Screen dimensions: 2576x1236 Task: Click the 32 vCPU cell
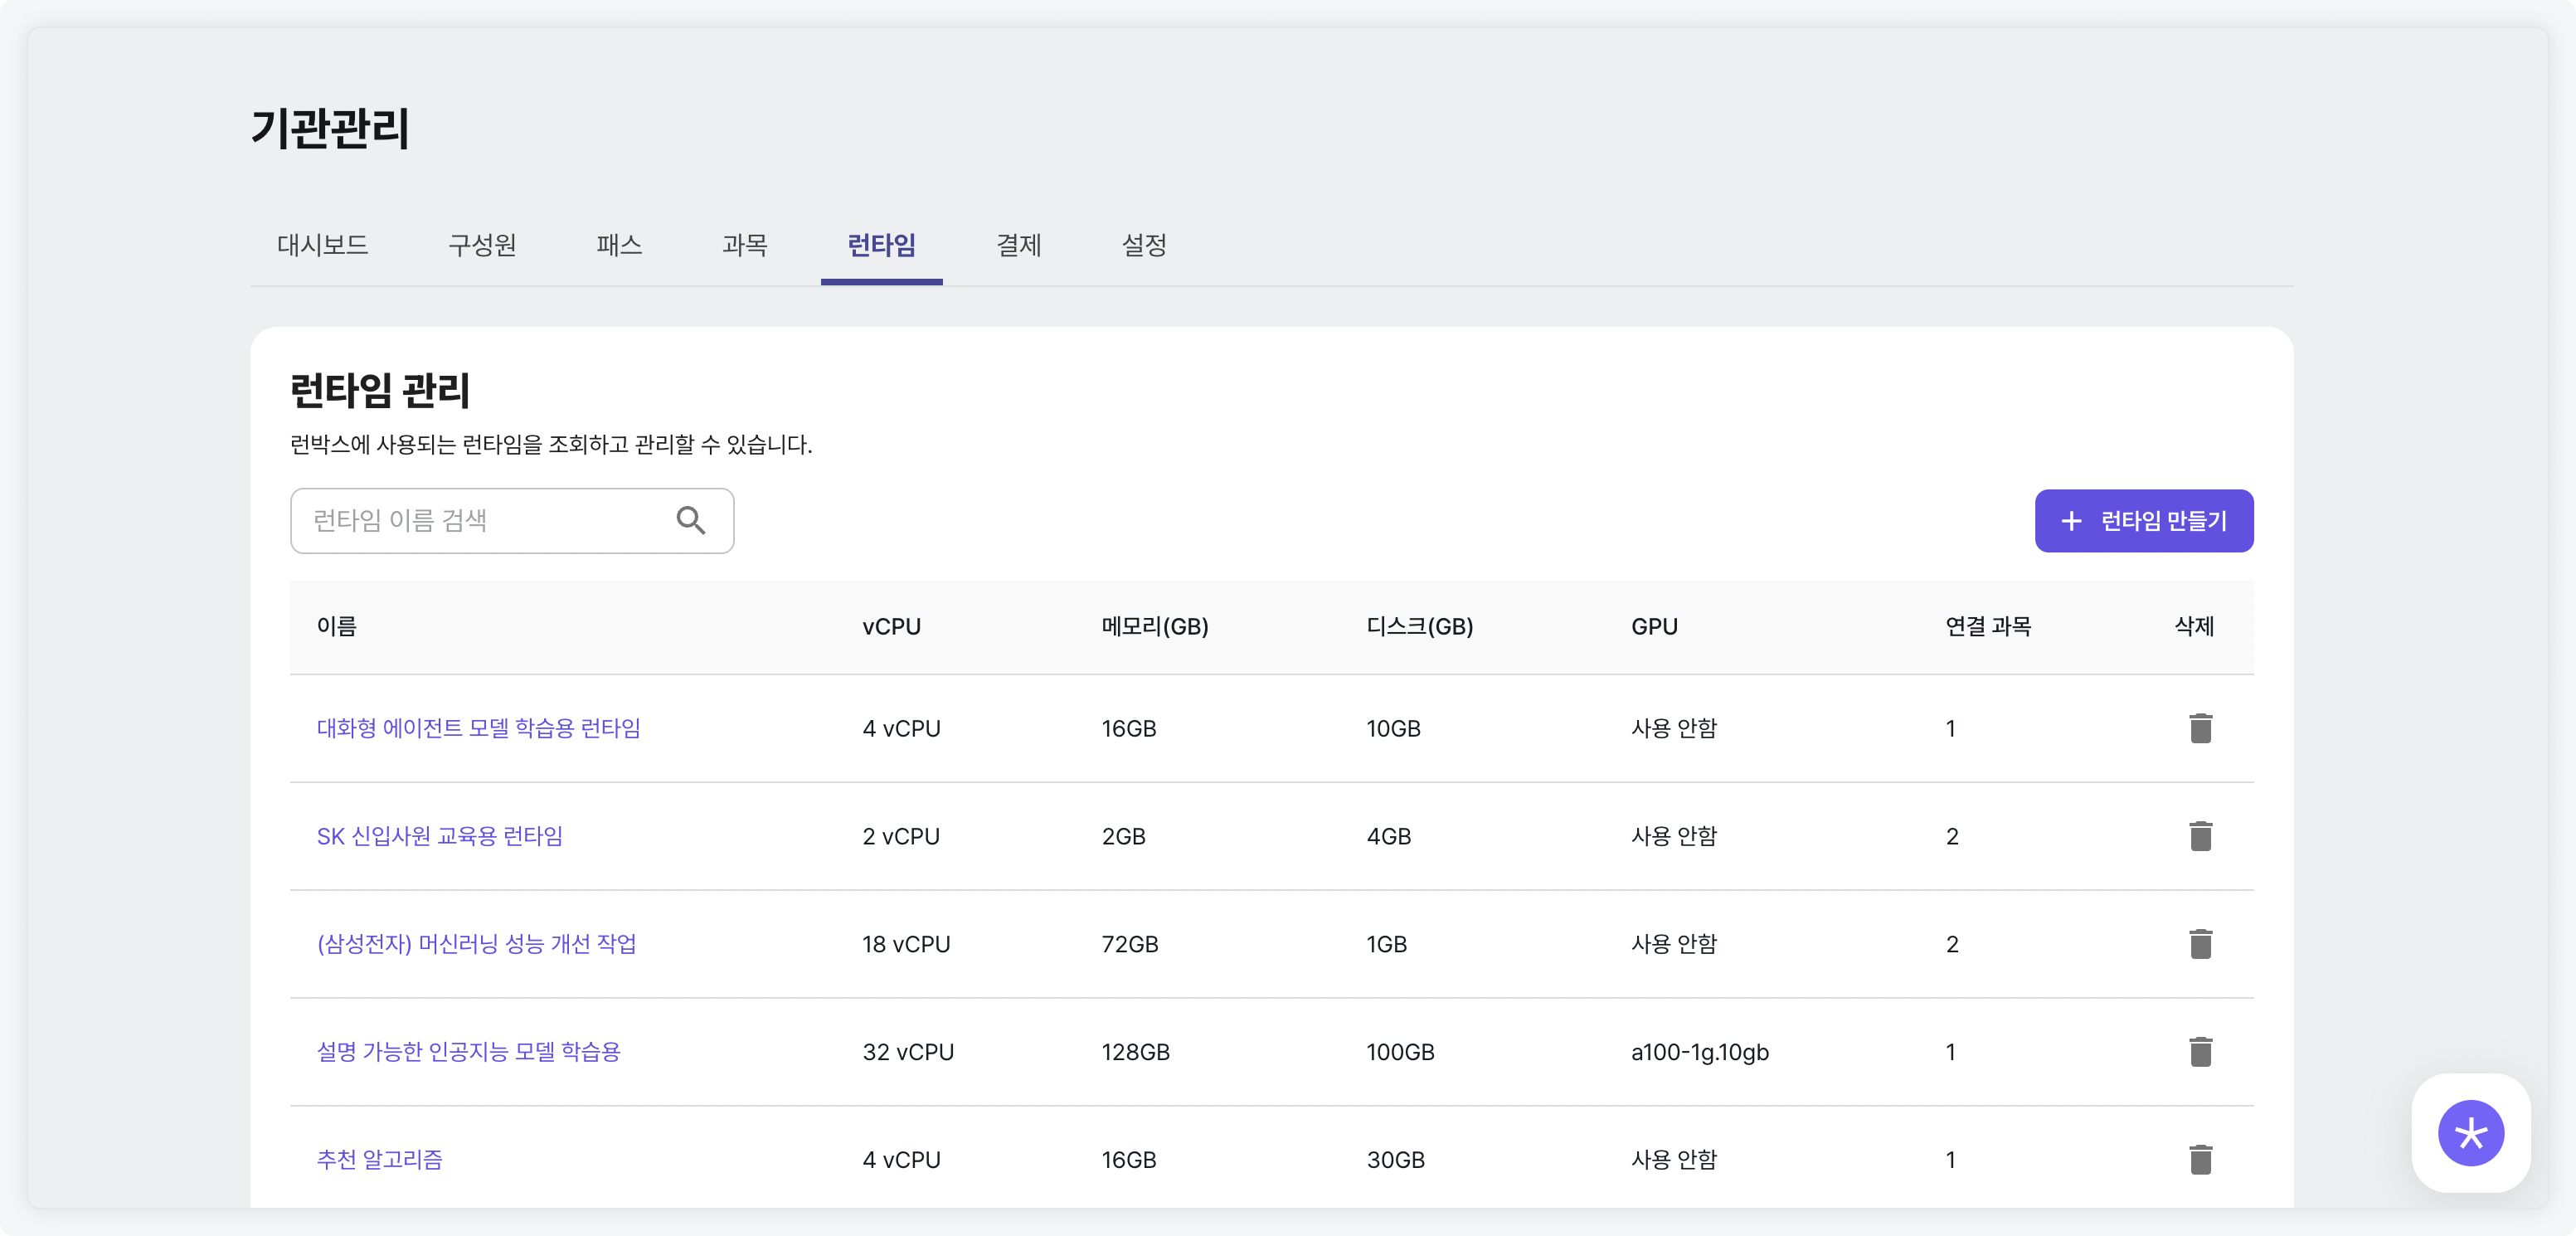[x=908, y=1052]
